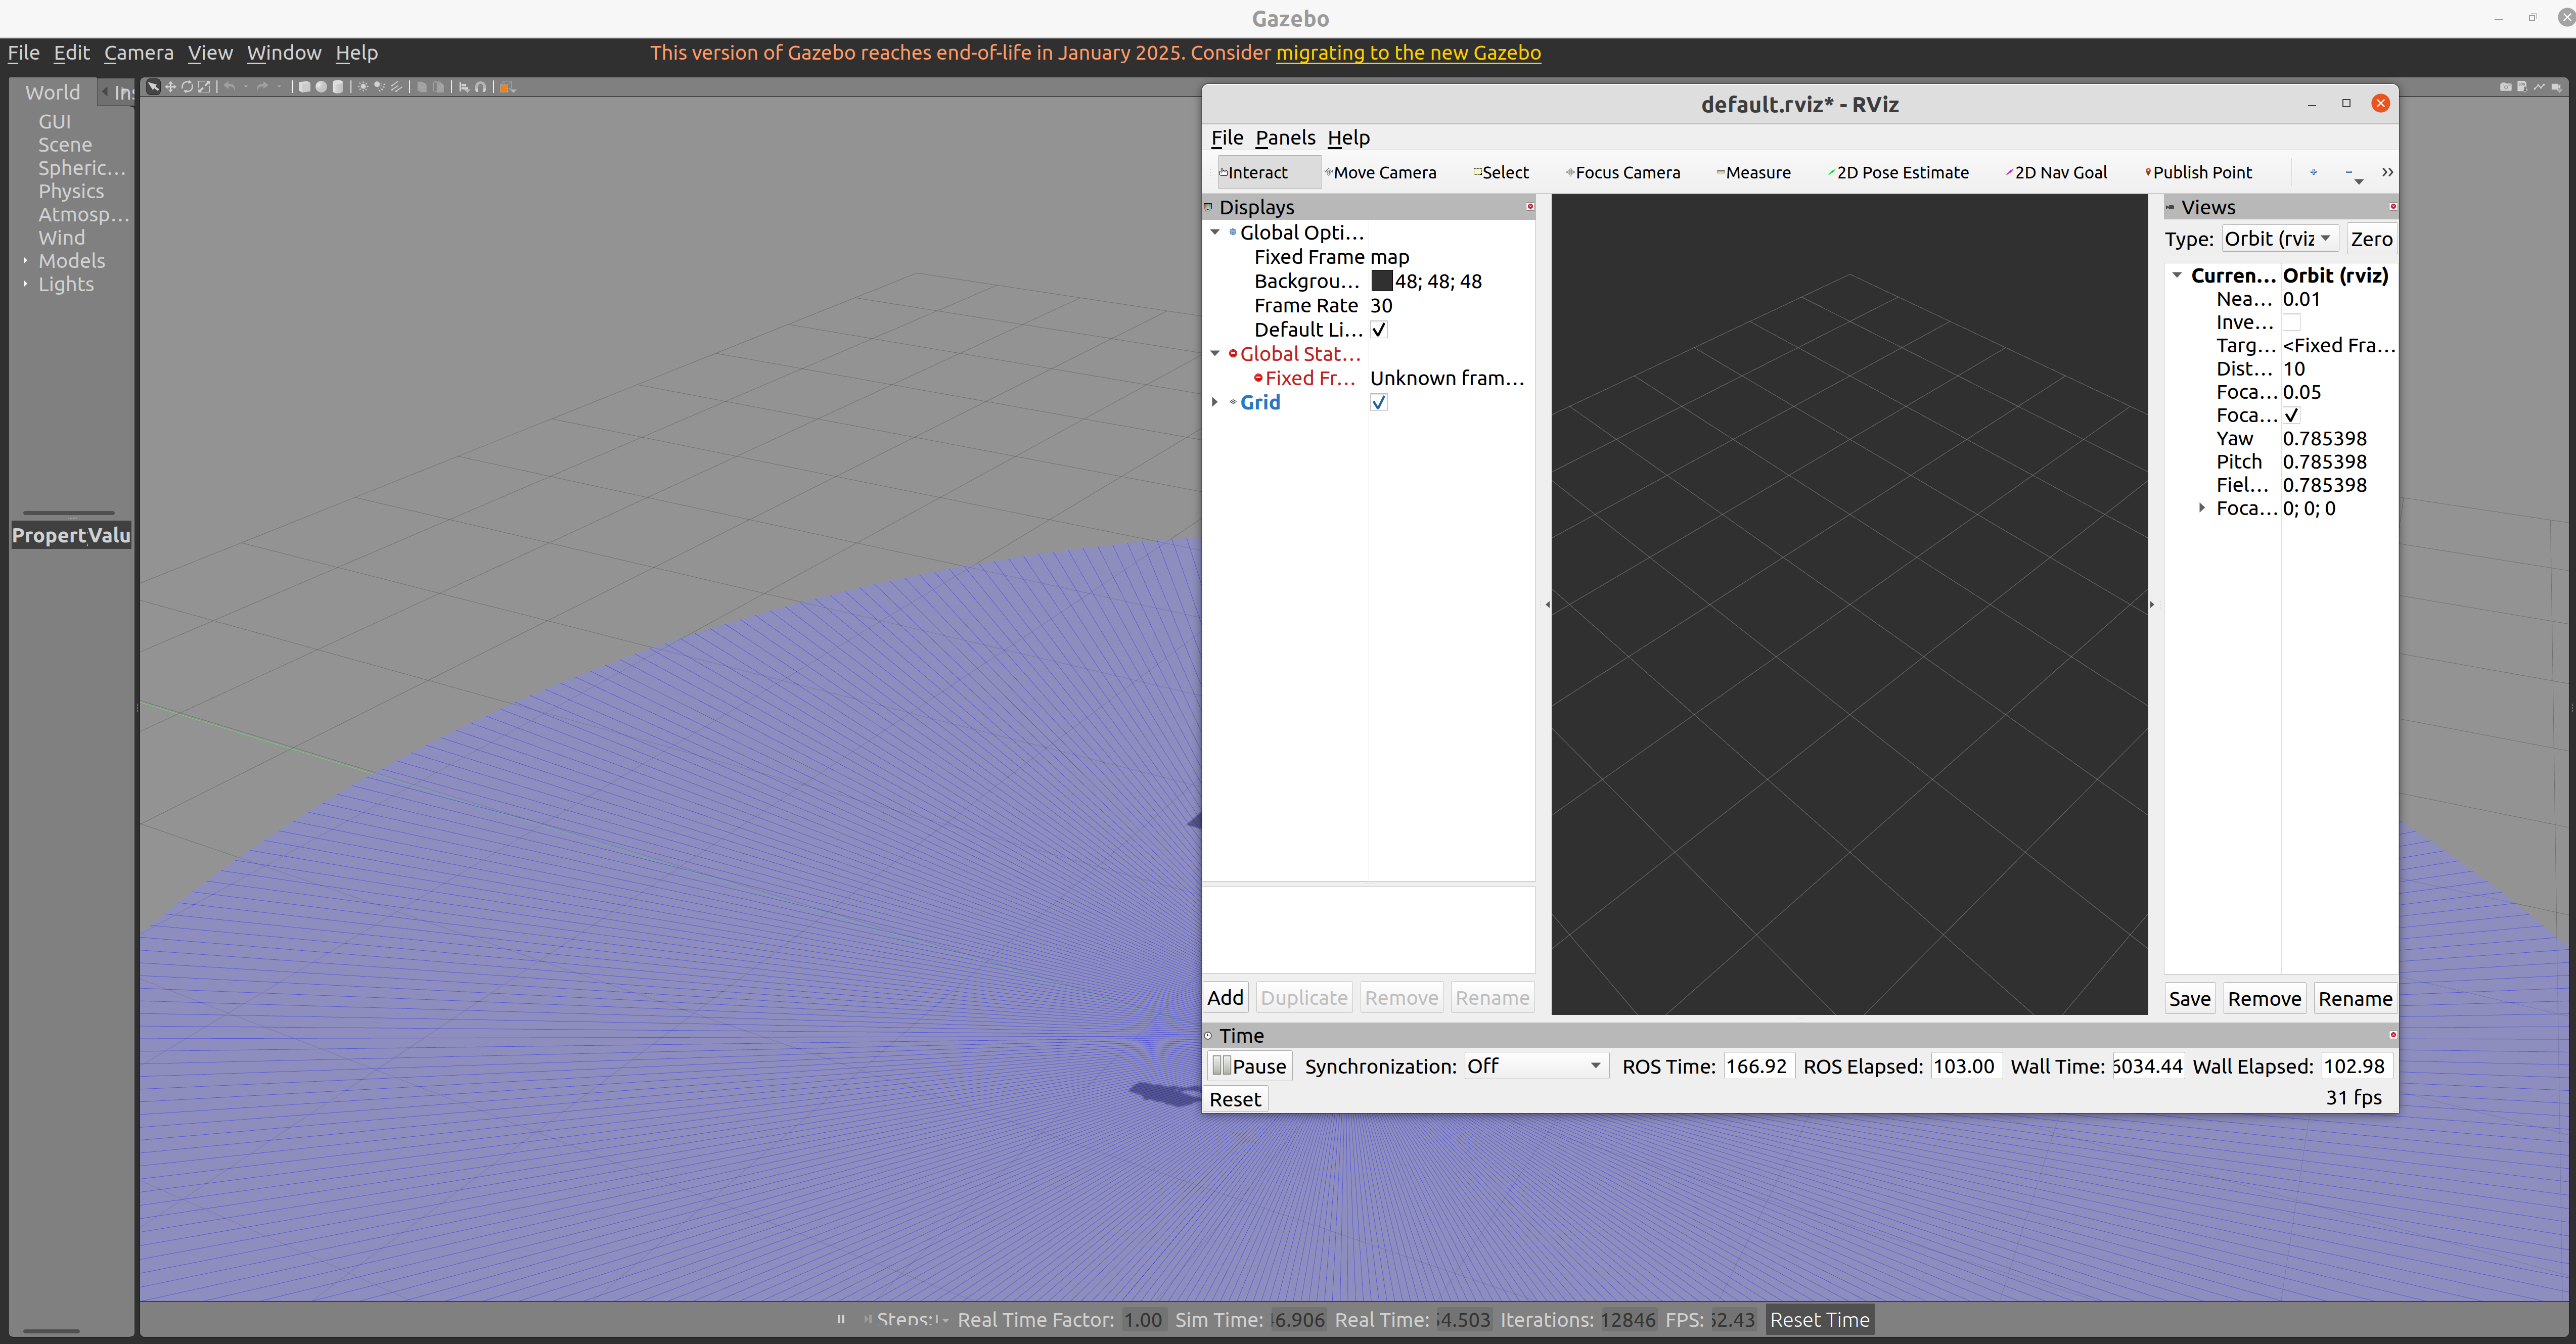2576x1344 pixels.
Task: Uncheck the Grid display checkbox
Action: [1378, 402]
